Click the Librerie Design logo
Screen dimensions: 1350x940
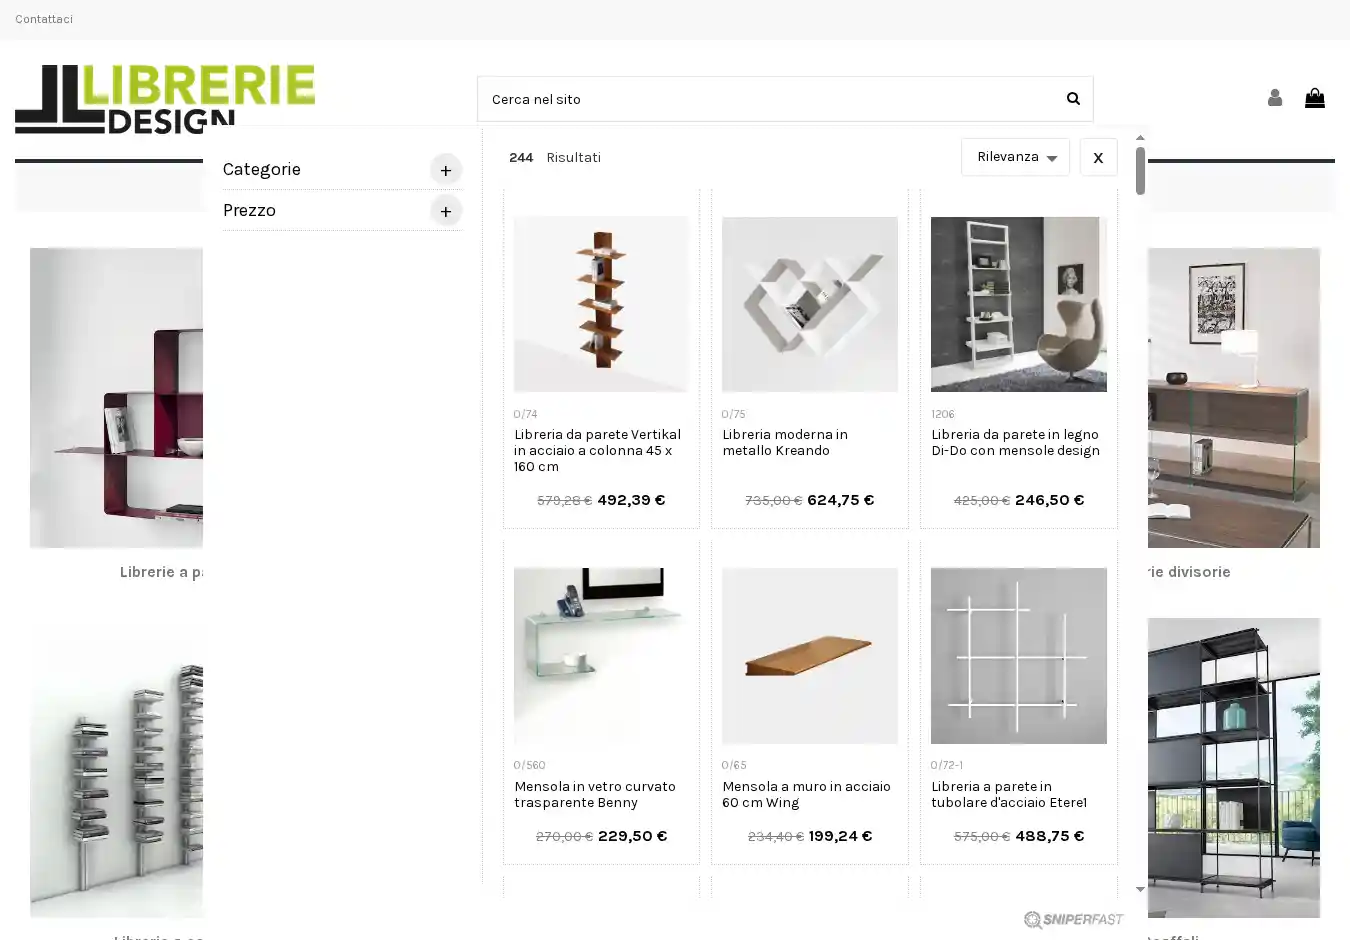click(165, 98)
